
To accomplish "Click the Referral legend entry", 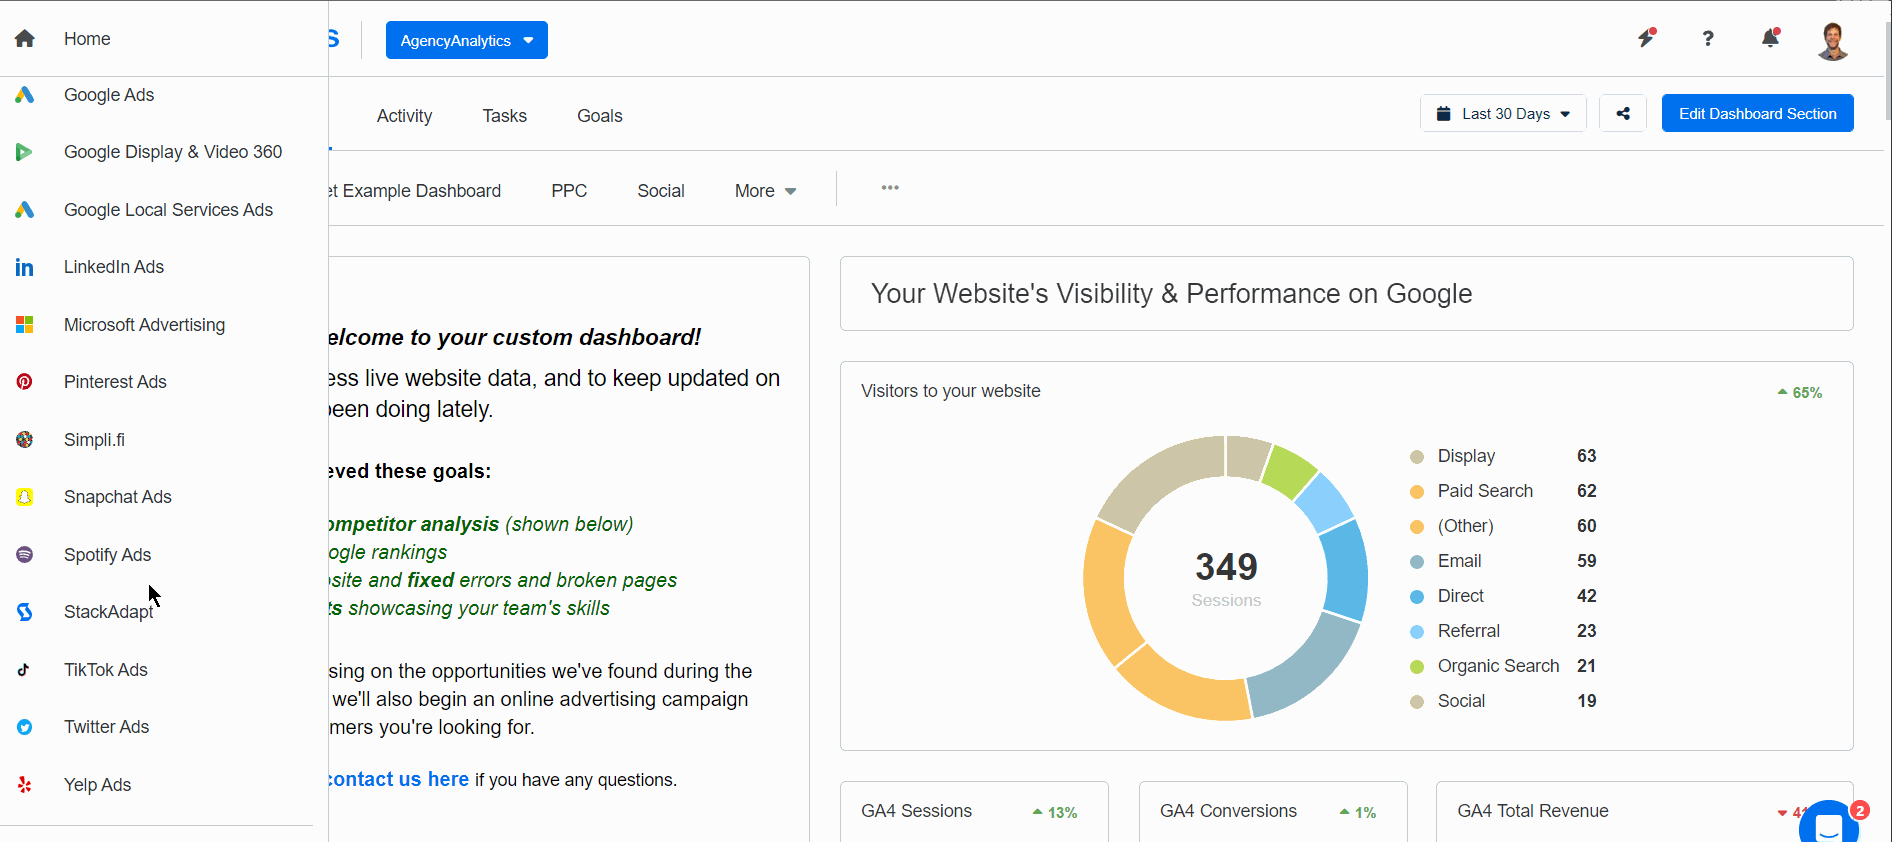I will click(1503, 631).
